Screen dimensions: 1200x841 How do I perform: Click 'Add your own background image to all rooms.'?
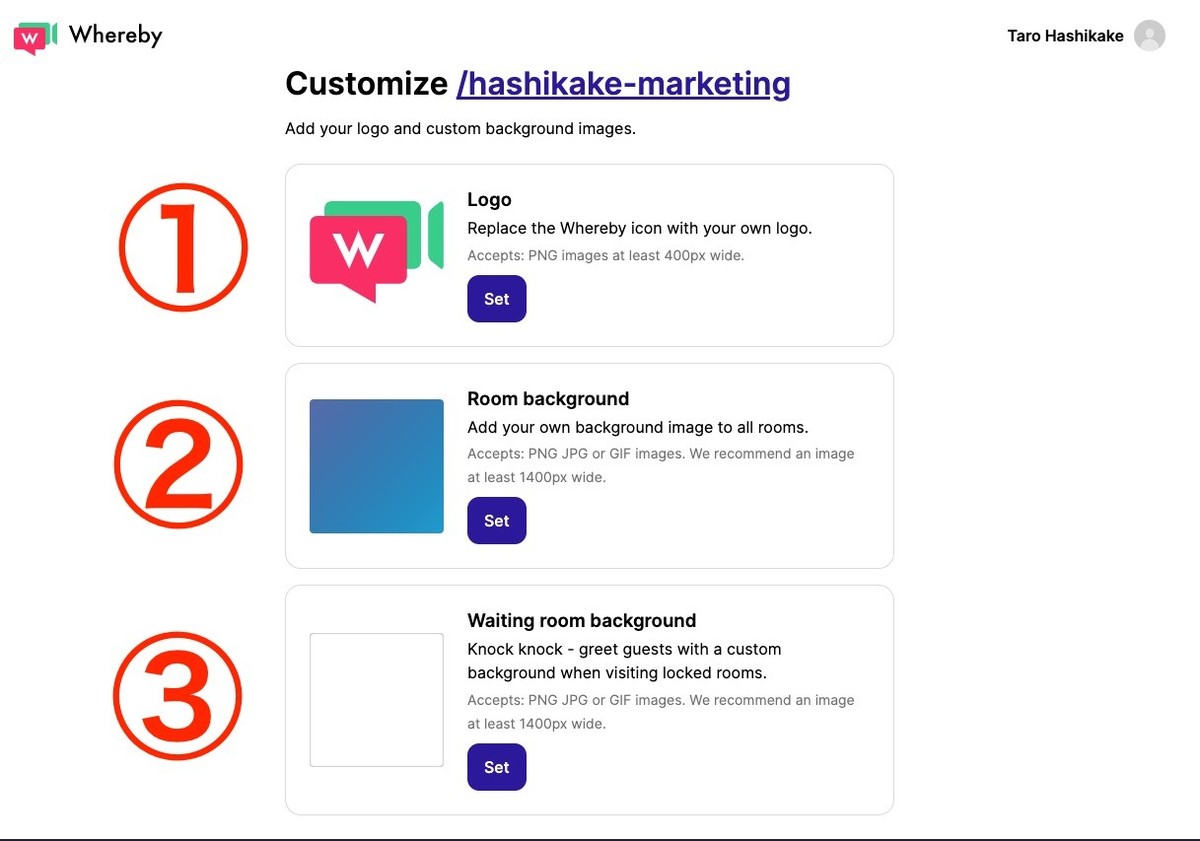(x=637, y=427)
